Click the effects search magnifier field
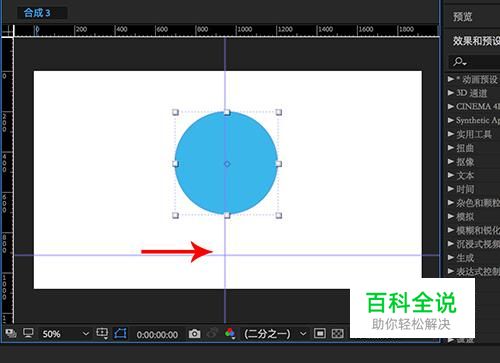 [474, 62]
